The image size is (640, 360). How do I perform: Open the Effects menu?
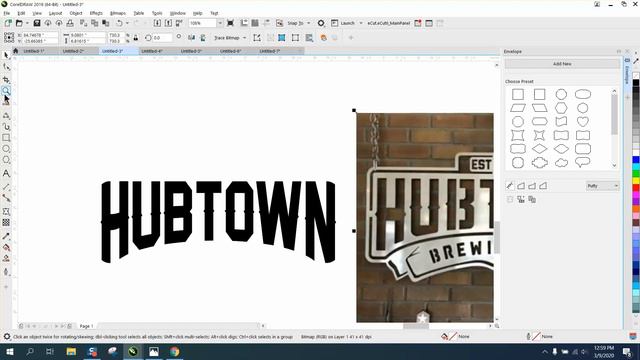click(96, 13)
